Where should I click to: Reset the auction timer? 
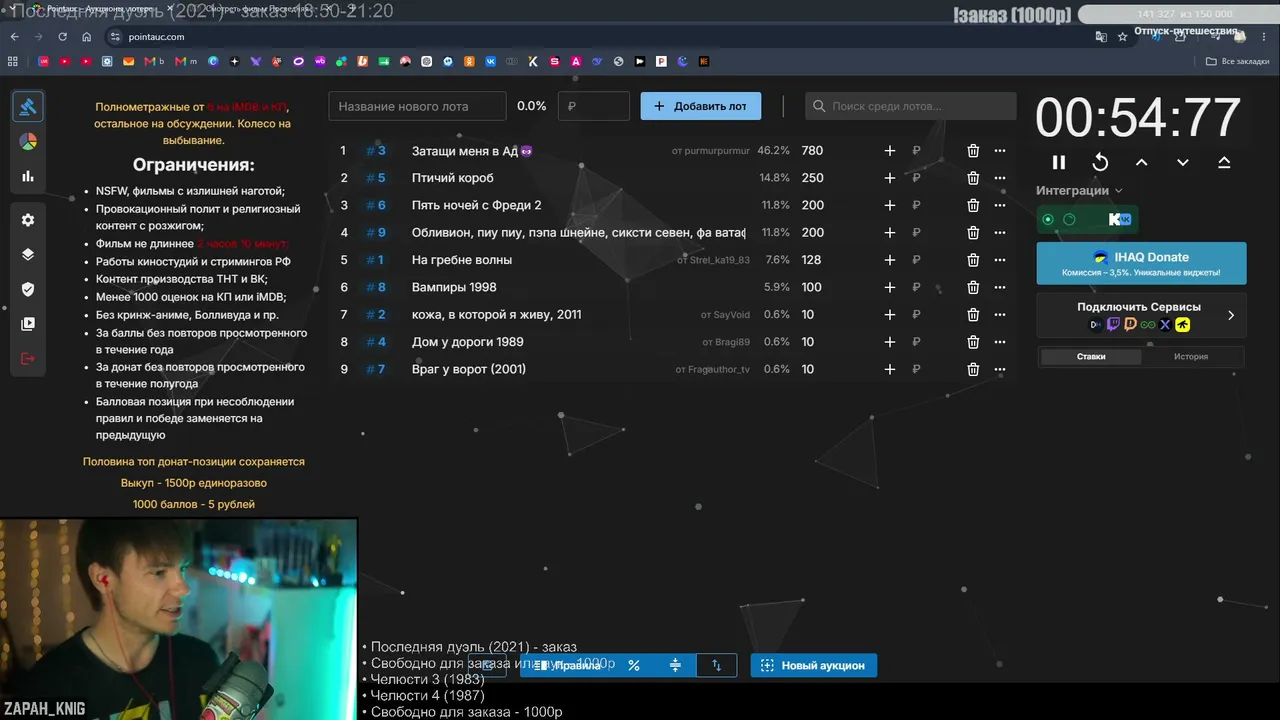click(1100, 162)
